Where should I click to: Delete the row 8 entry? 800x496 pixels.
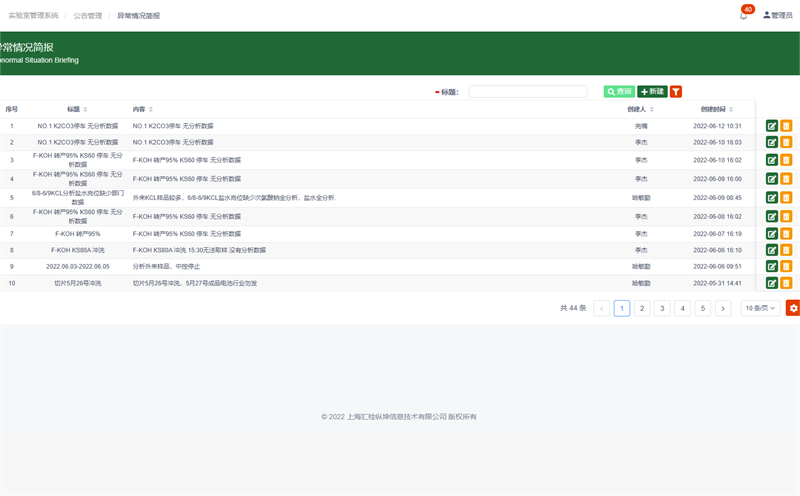point(786,249)
